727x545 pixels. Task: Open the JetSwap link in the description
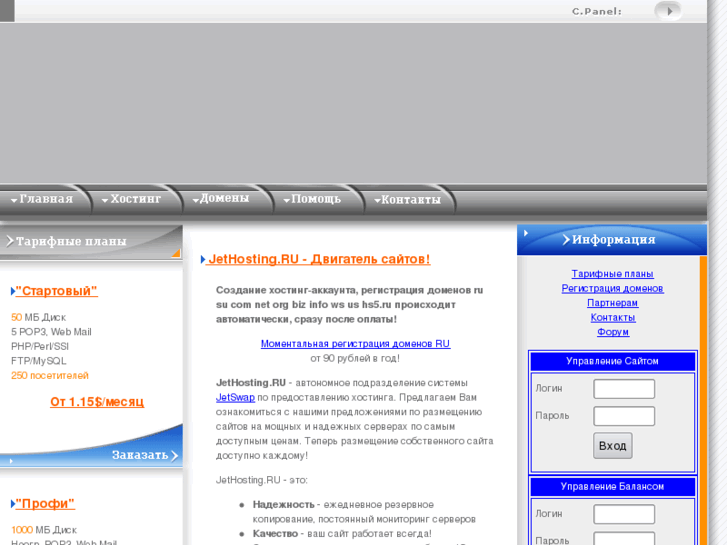pyautogui.click(x=235, y=398)
